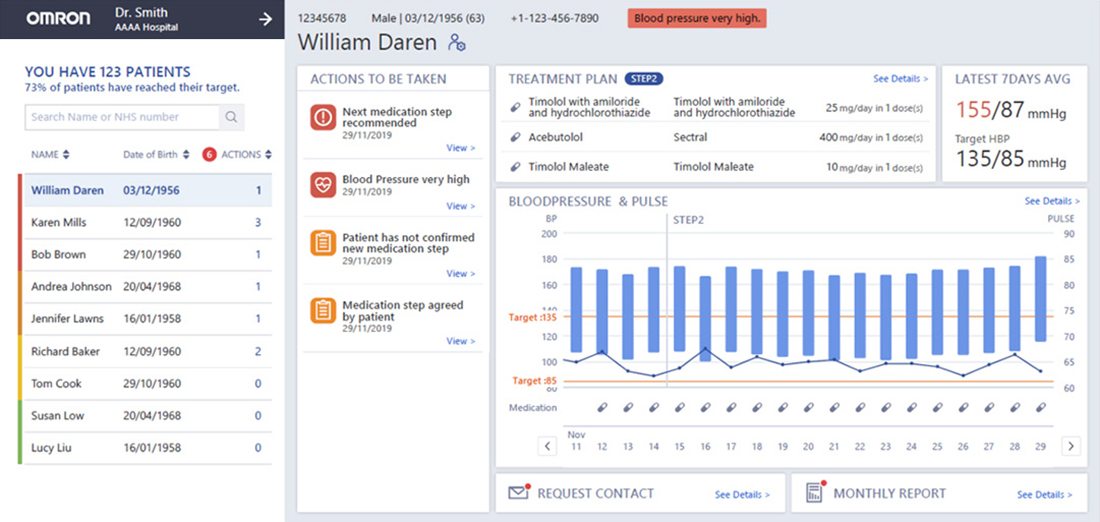Click the heart icon for Blood Pressure very high
This screenshot has width=1100, height=522.
point(323,184)
